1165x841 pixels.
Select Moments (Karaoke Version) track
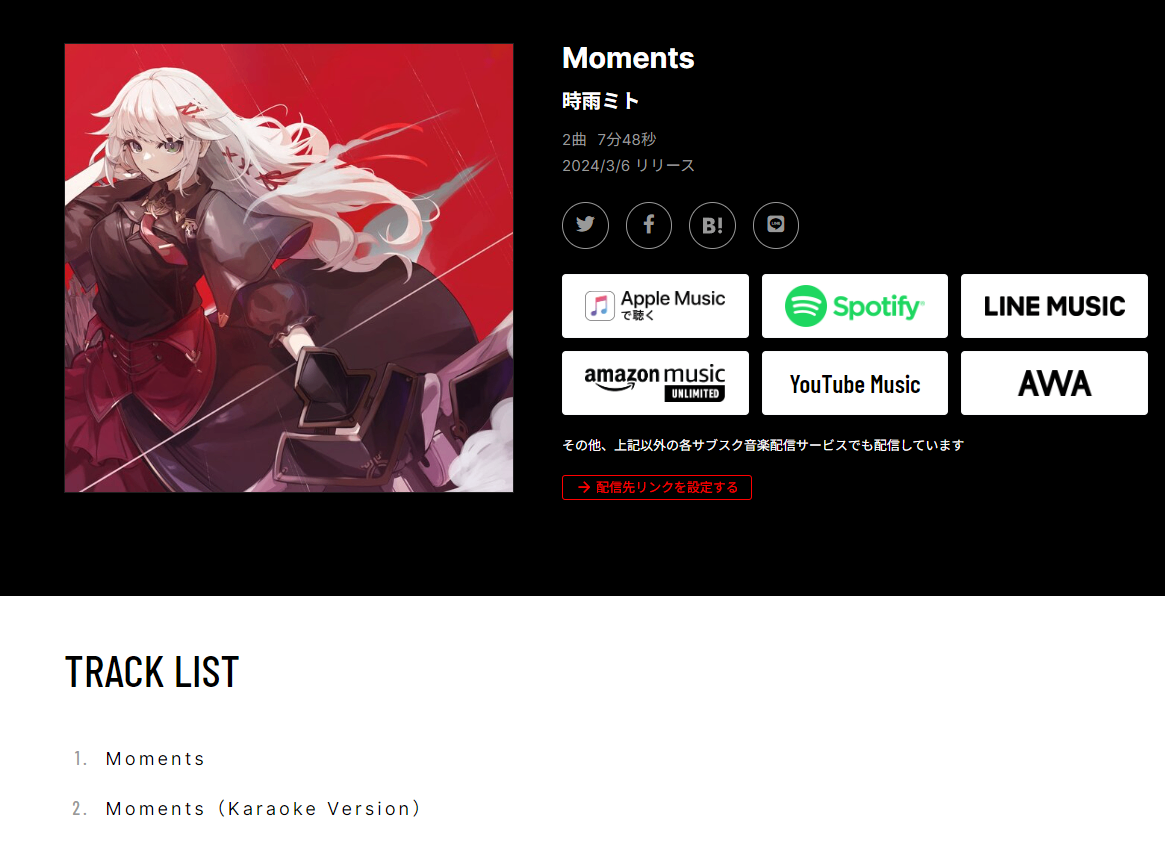point(264,808)
